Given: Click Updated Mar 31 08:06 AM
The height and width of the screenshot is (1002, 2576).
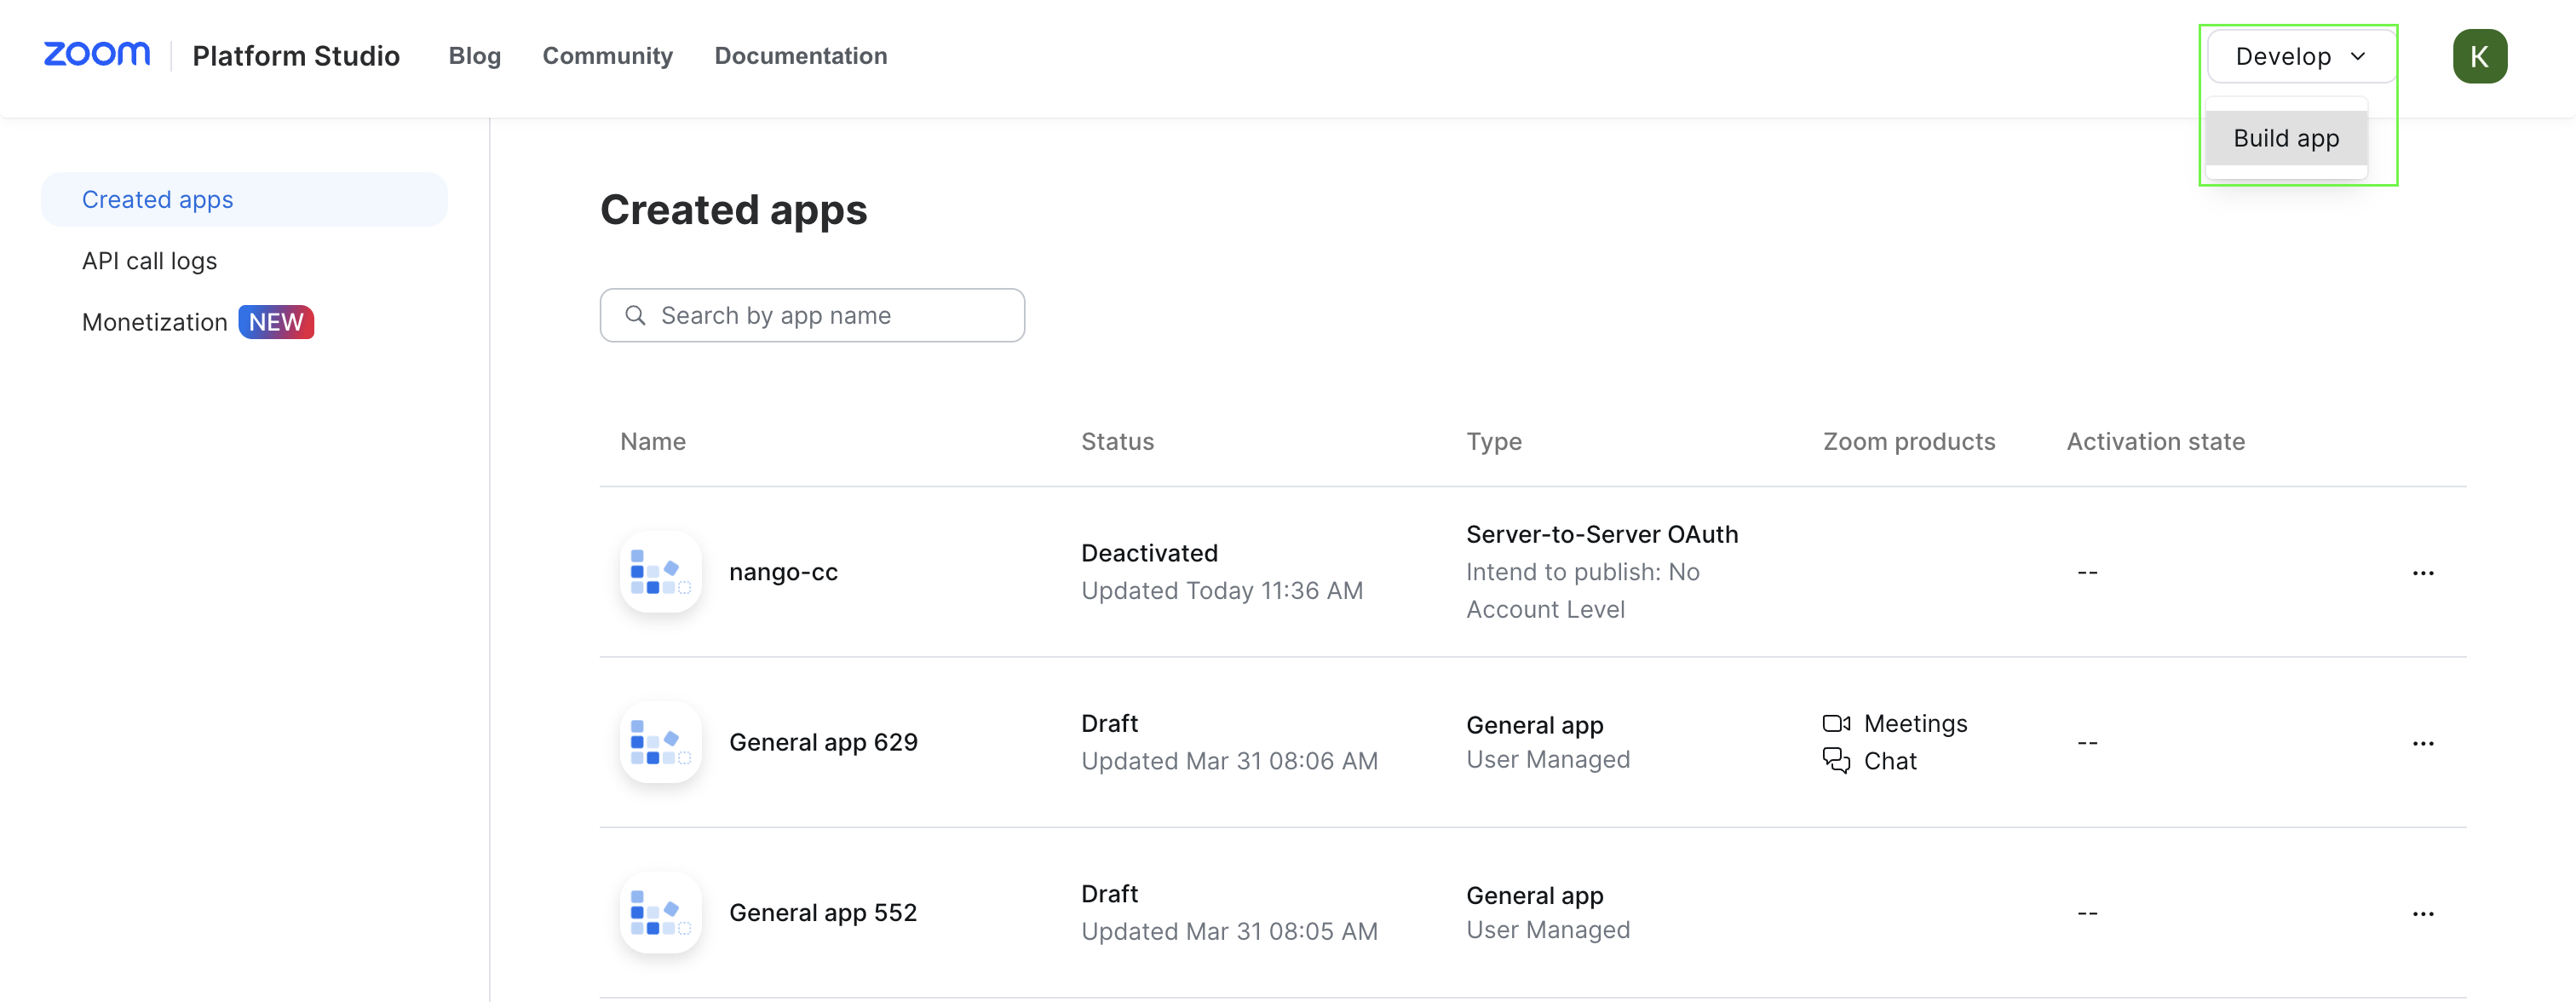Looking at the screenshot, I should (x=1229, y=761).
